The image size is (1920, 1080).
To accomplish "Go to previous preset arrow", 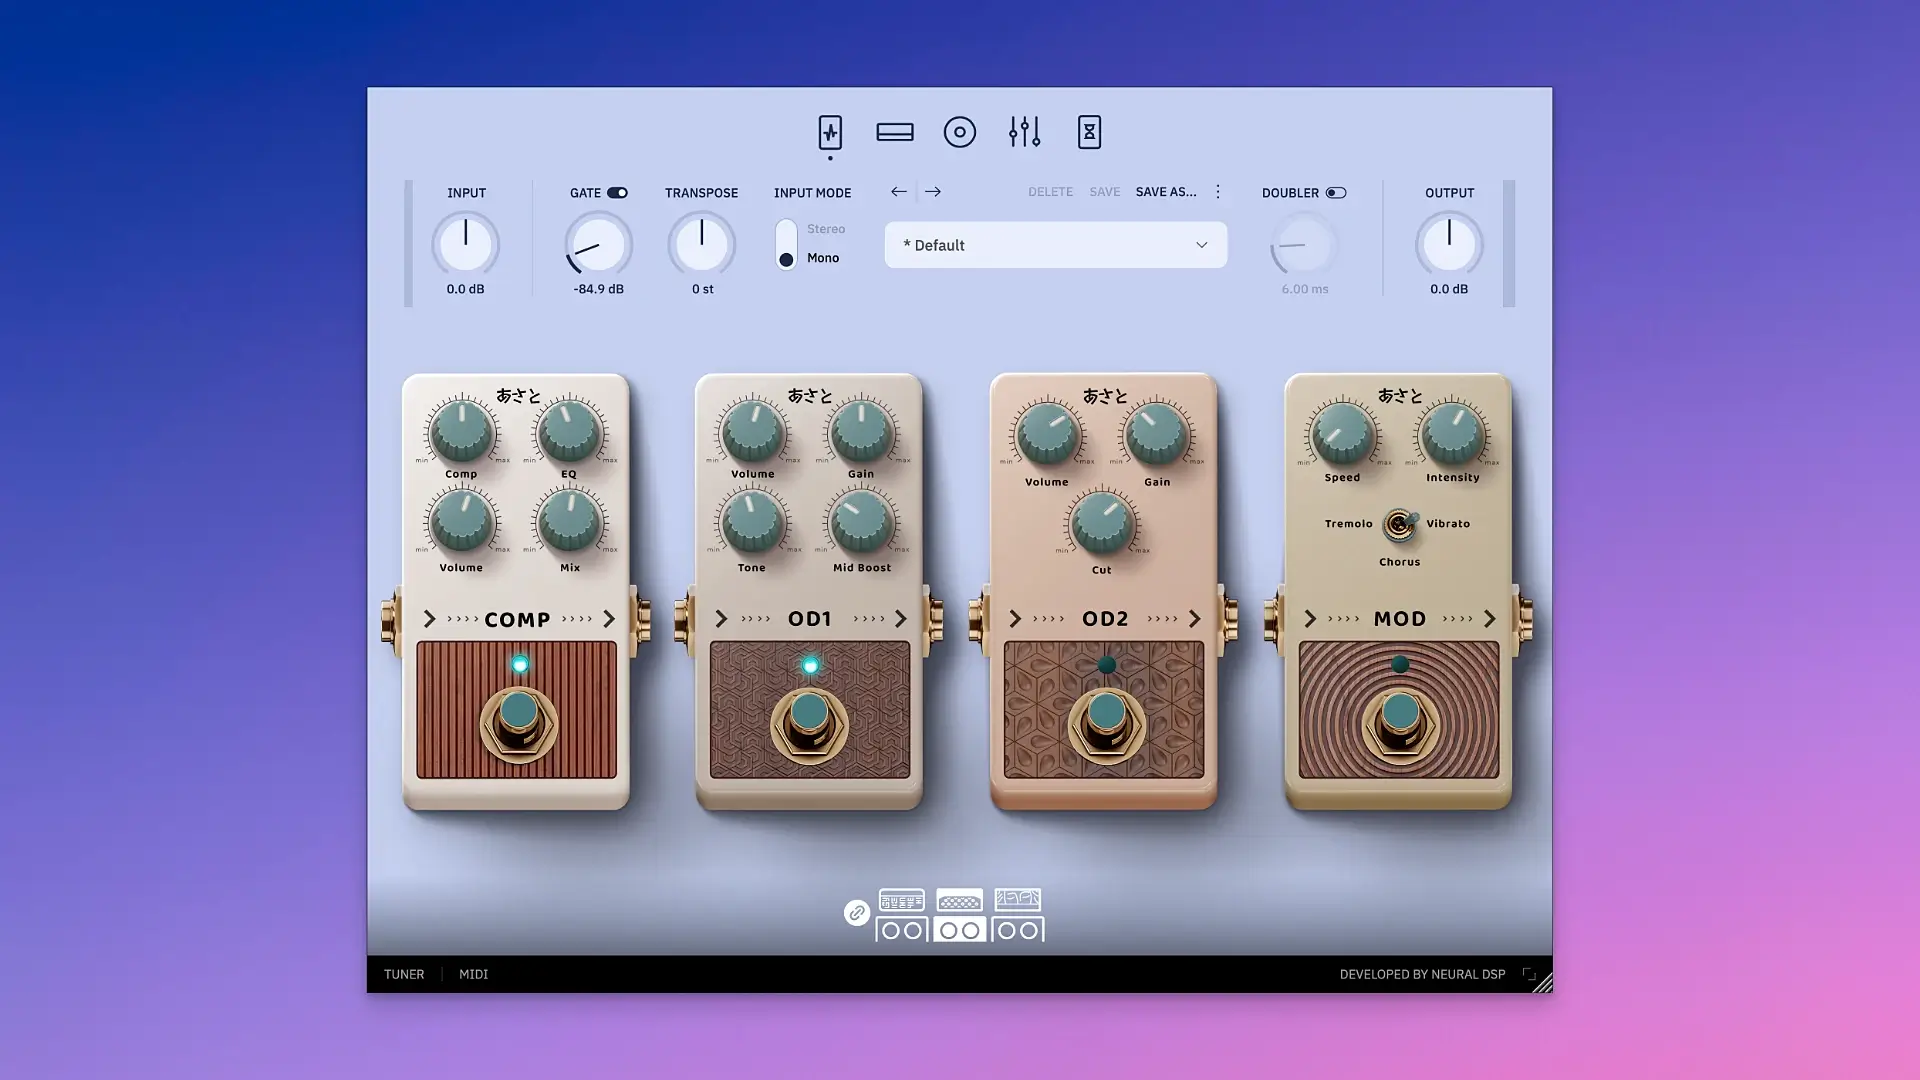I will pyautogui.click(x=899, y=192).
